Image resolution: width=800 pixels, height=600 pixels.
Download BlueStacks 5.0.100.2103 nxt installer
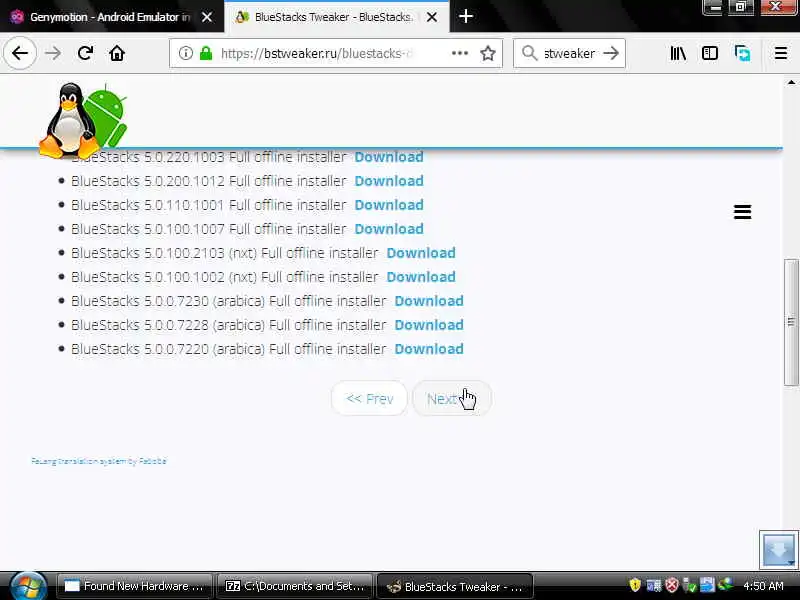[421, 253]
